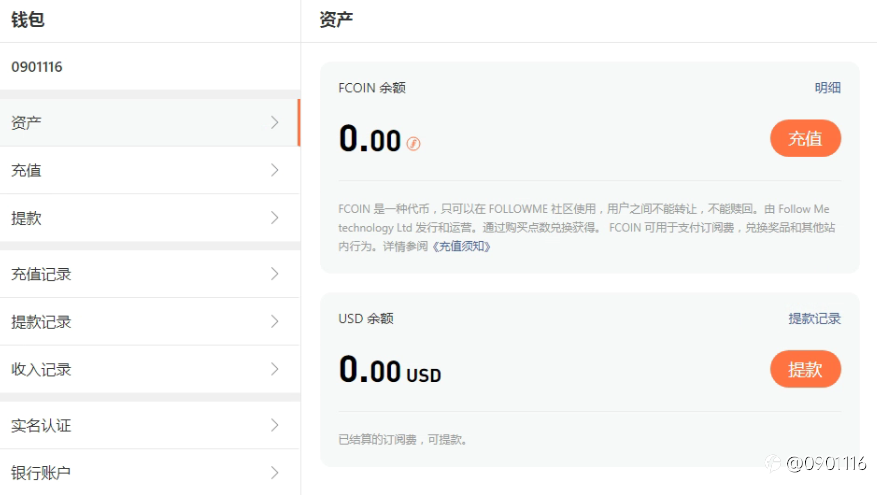The width and height of the screenshot is (877, 495).
Task: Click the 已结算的订阅费，可提款 note
Action: pos(403,440)
